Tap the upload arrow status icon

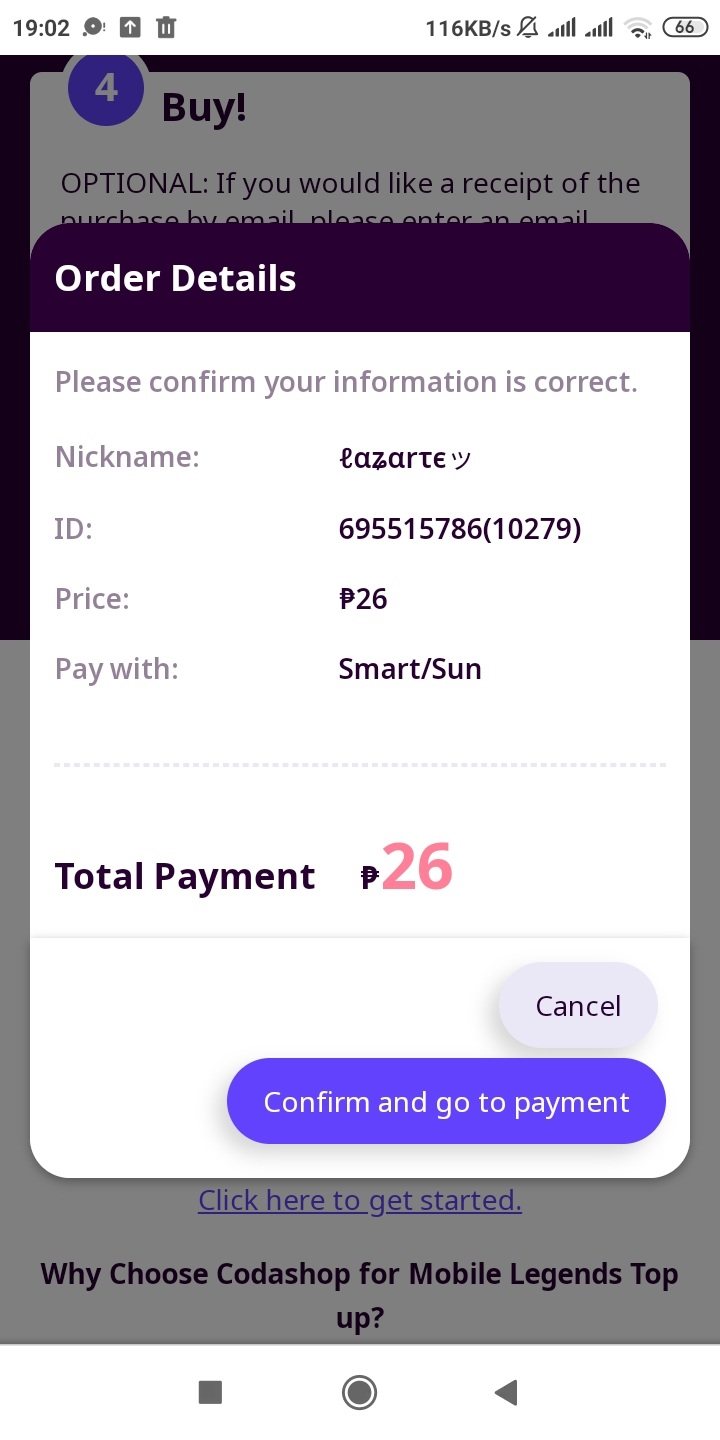coord(130,28)
